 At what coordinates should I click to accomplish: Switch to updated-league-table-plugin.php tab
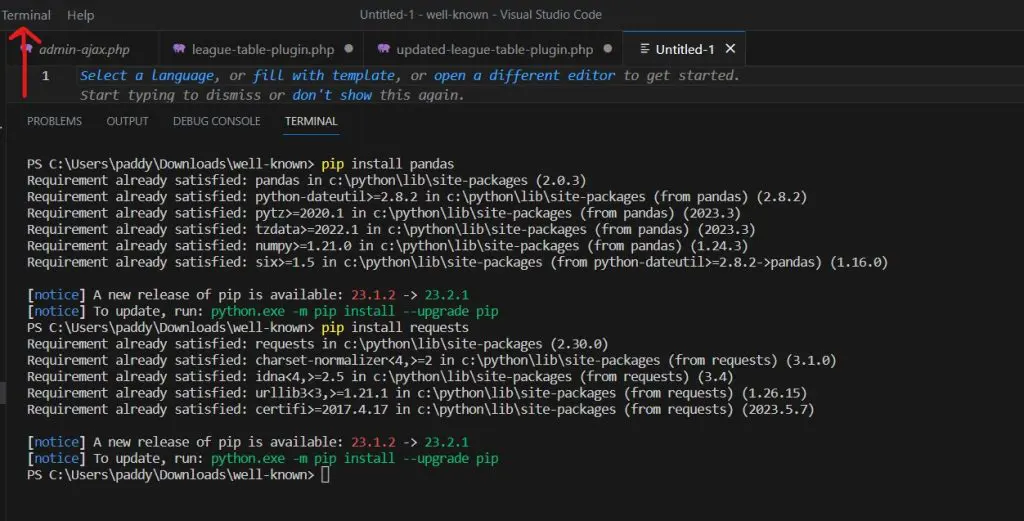pyautogui.click(x=494, y=50)
